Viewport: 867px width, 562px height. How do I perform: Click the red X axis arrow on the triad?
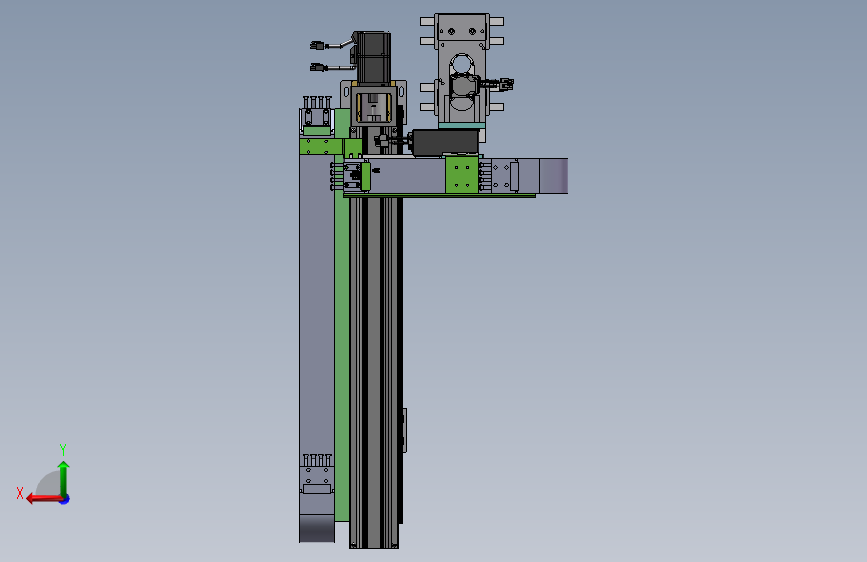tap(44, 499)
